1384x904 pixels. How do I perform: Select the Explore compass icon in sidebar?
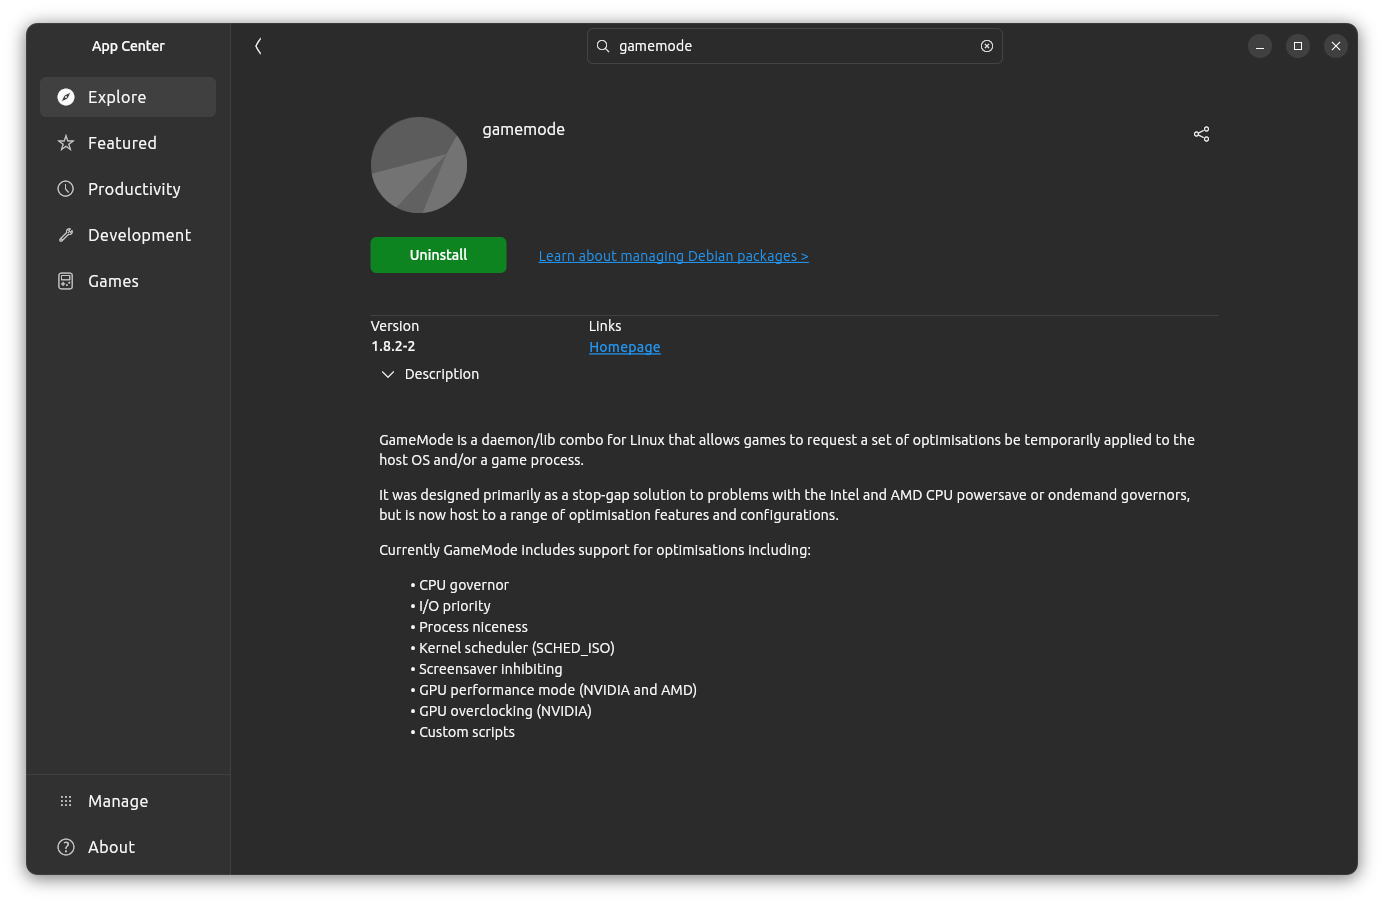pos(65,96)
